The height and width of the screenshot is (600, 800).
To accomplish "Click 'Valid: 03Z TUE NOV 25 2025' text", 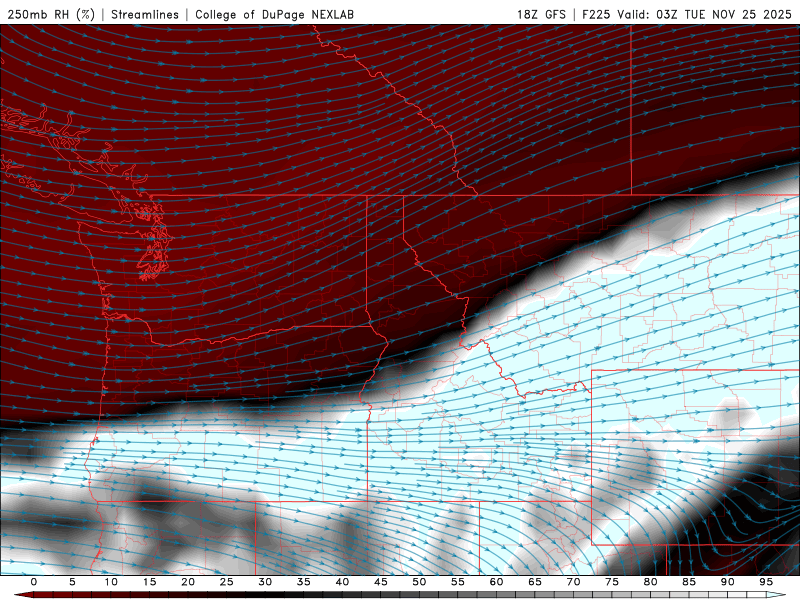I will pyautogui.click(x=704, y=14).
